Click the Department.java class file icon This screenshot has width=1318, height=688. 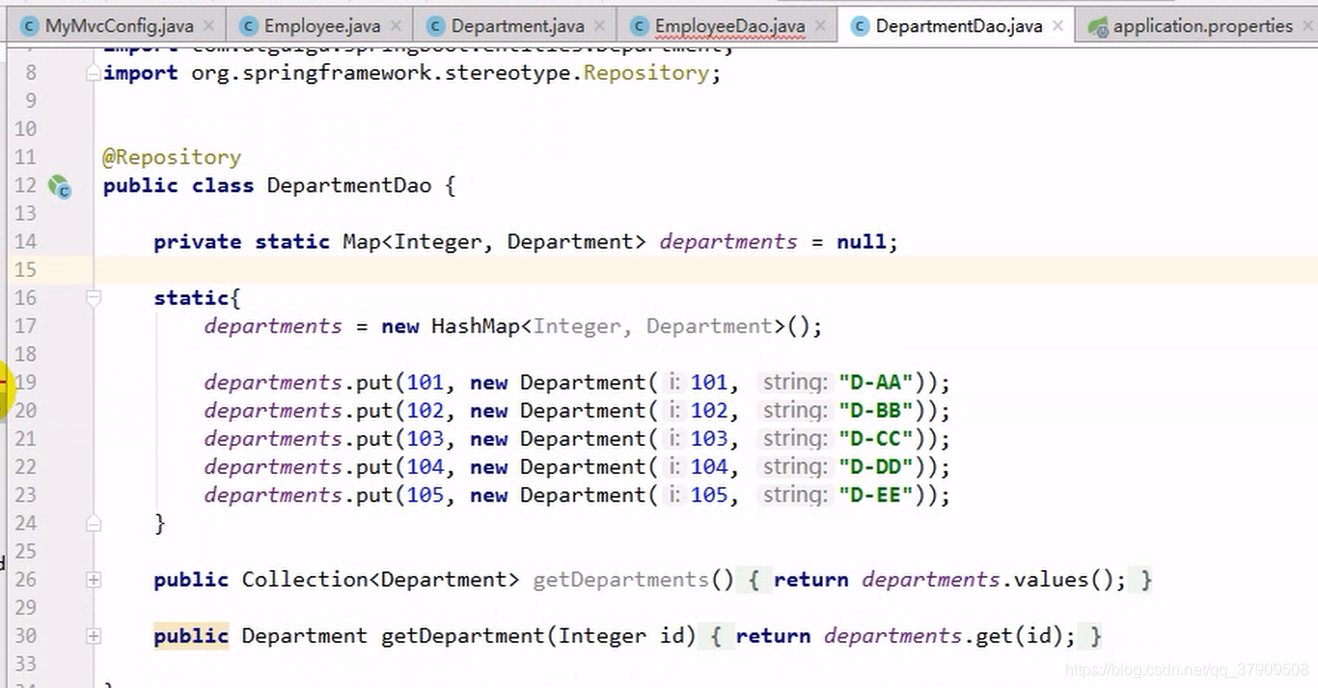[x=434, y=26]
